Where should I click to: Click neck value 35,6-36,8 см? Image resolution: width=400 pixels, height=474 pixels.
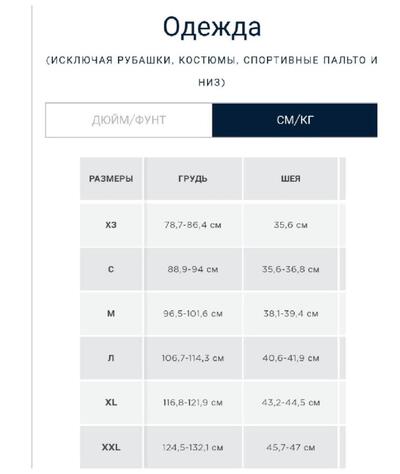(x=291, y=269)
